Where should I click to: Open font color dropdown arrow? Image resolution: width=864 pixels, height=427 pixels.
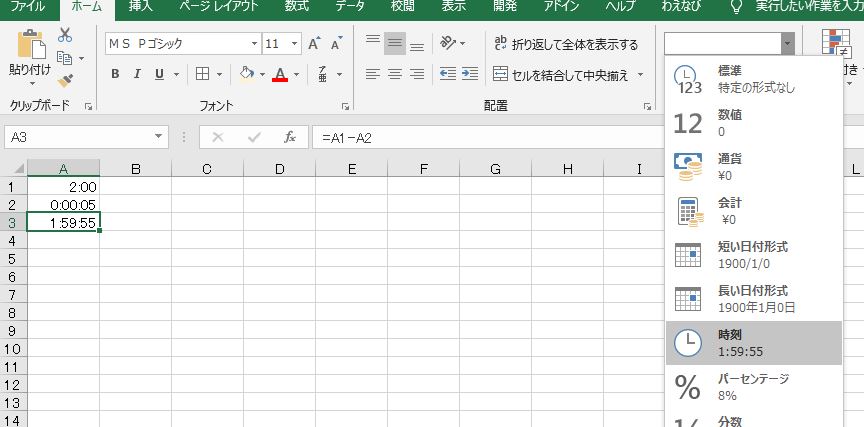(x=296, y=74)
